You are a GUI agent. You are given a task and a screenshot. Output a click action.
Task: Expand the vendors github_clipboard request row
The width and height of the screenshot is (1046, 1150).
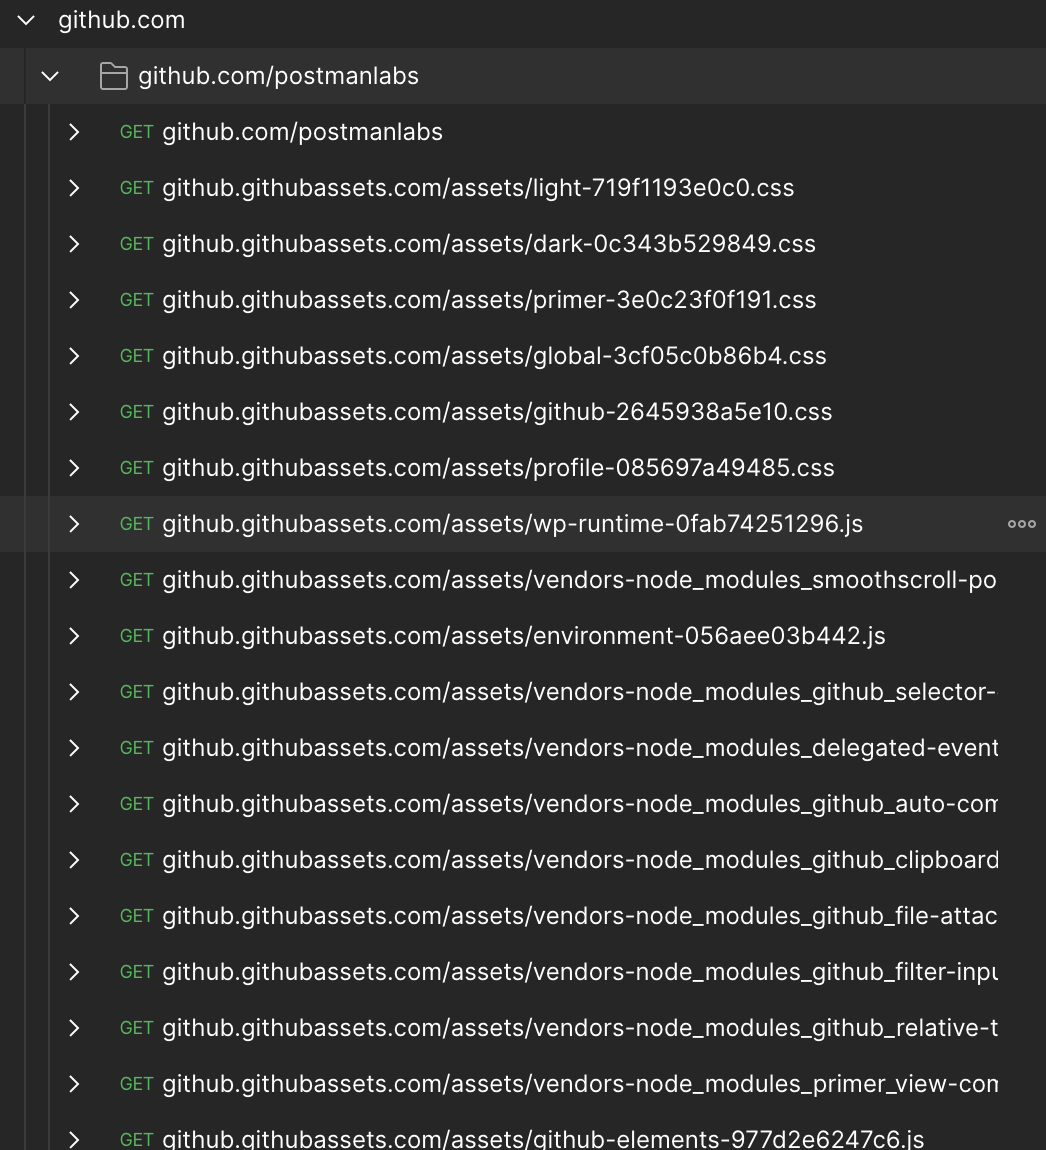(x=74, y=860)
